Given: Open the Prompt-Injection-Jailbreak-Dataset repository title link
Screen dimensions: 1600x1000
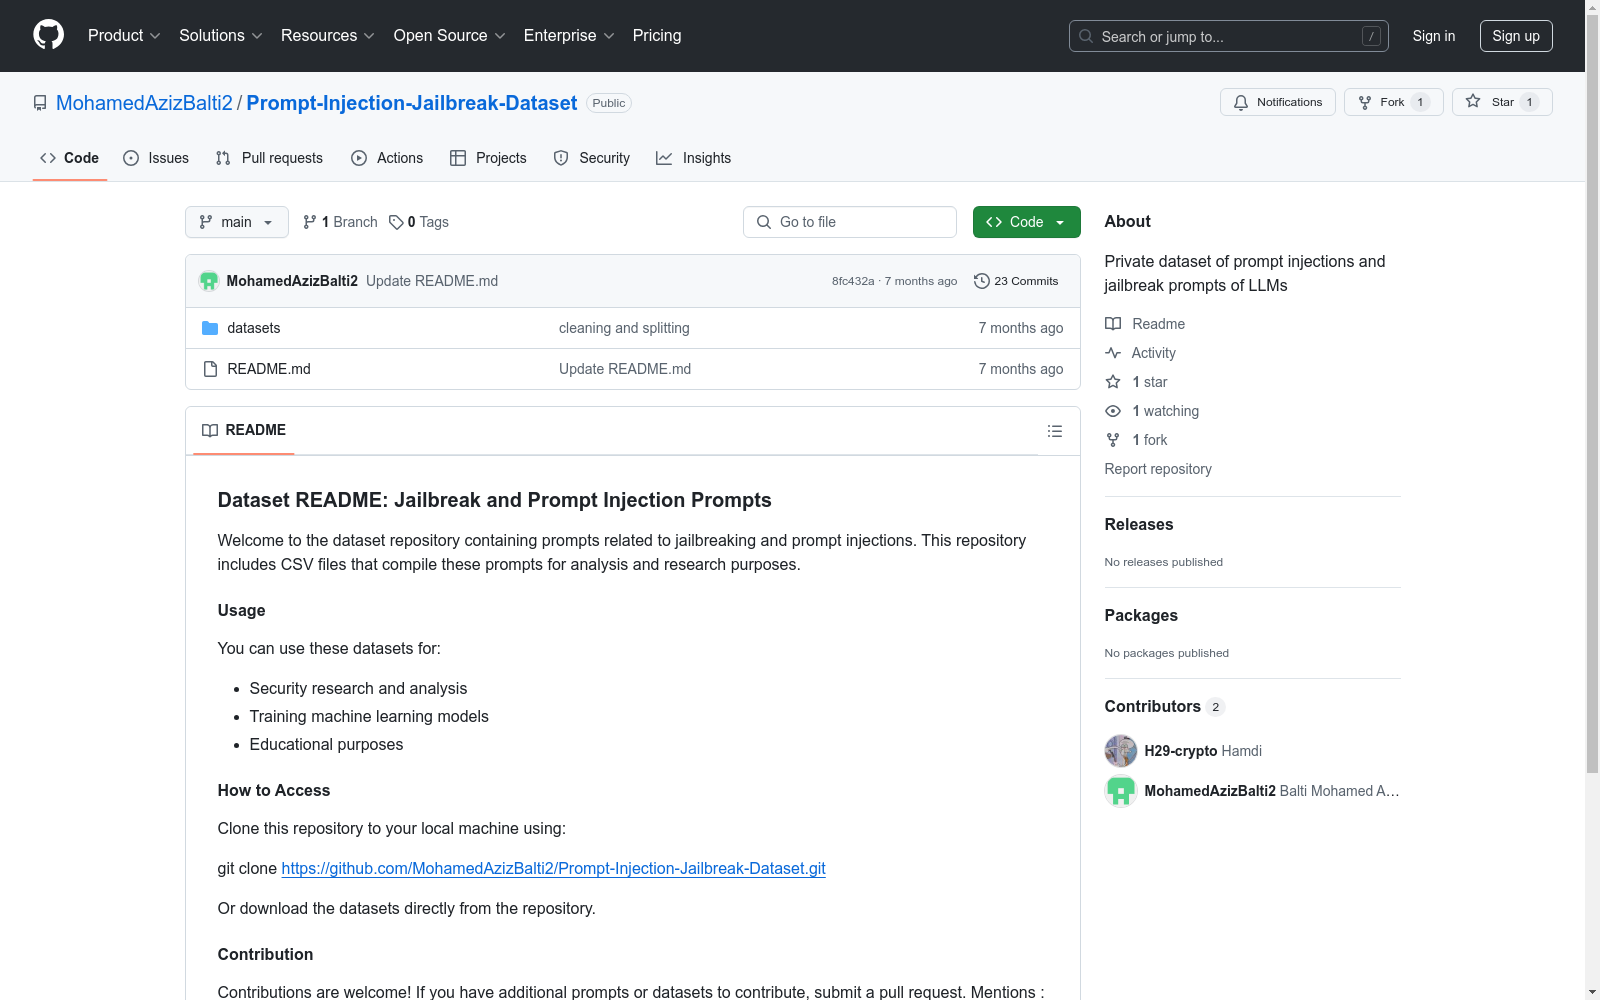Looking at the screenshot, I should 412,103.
